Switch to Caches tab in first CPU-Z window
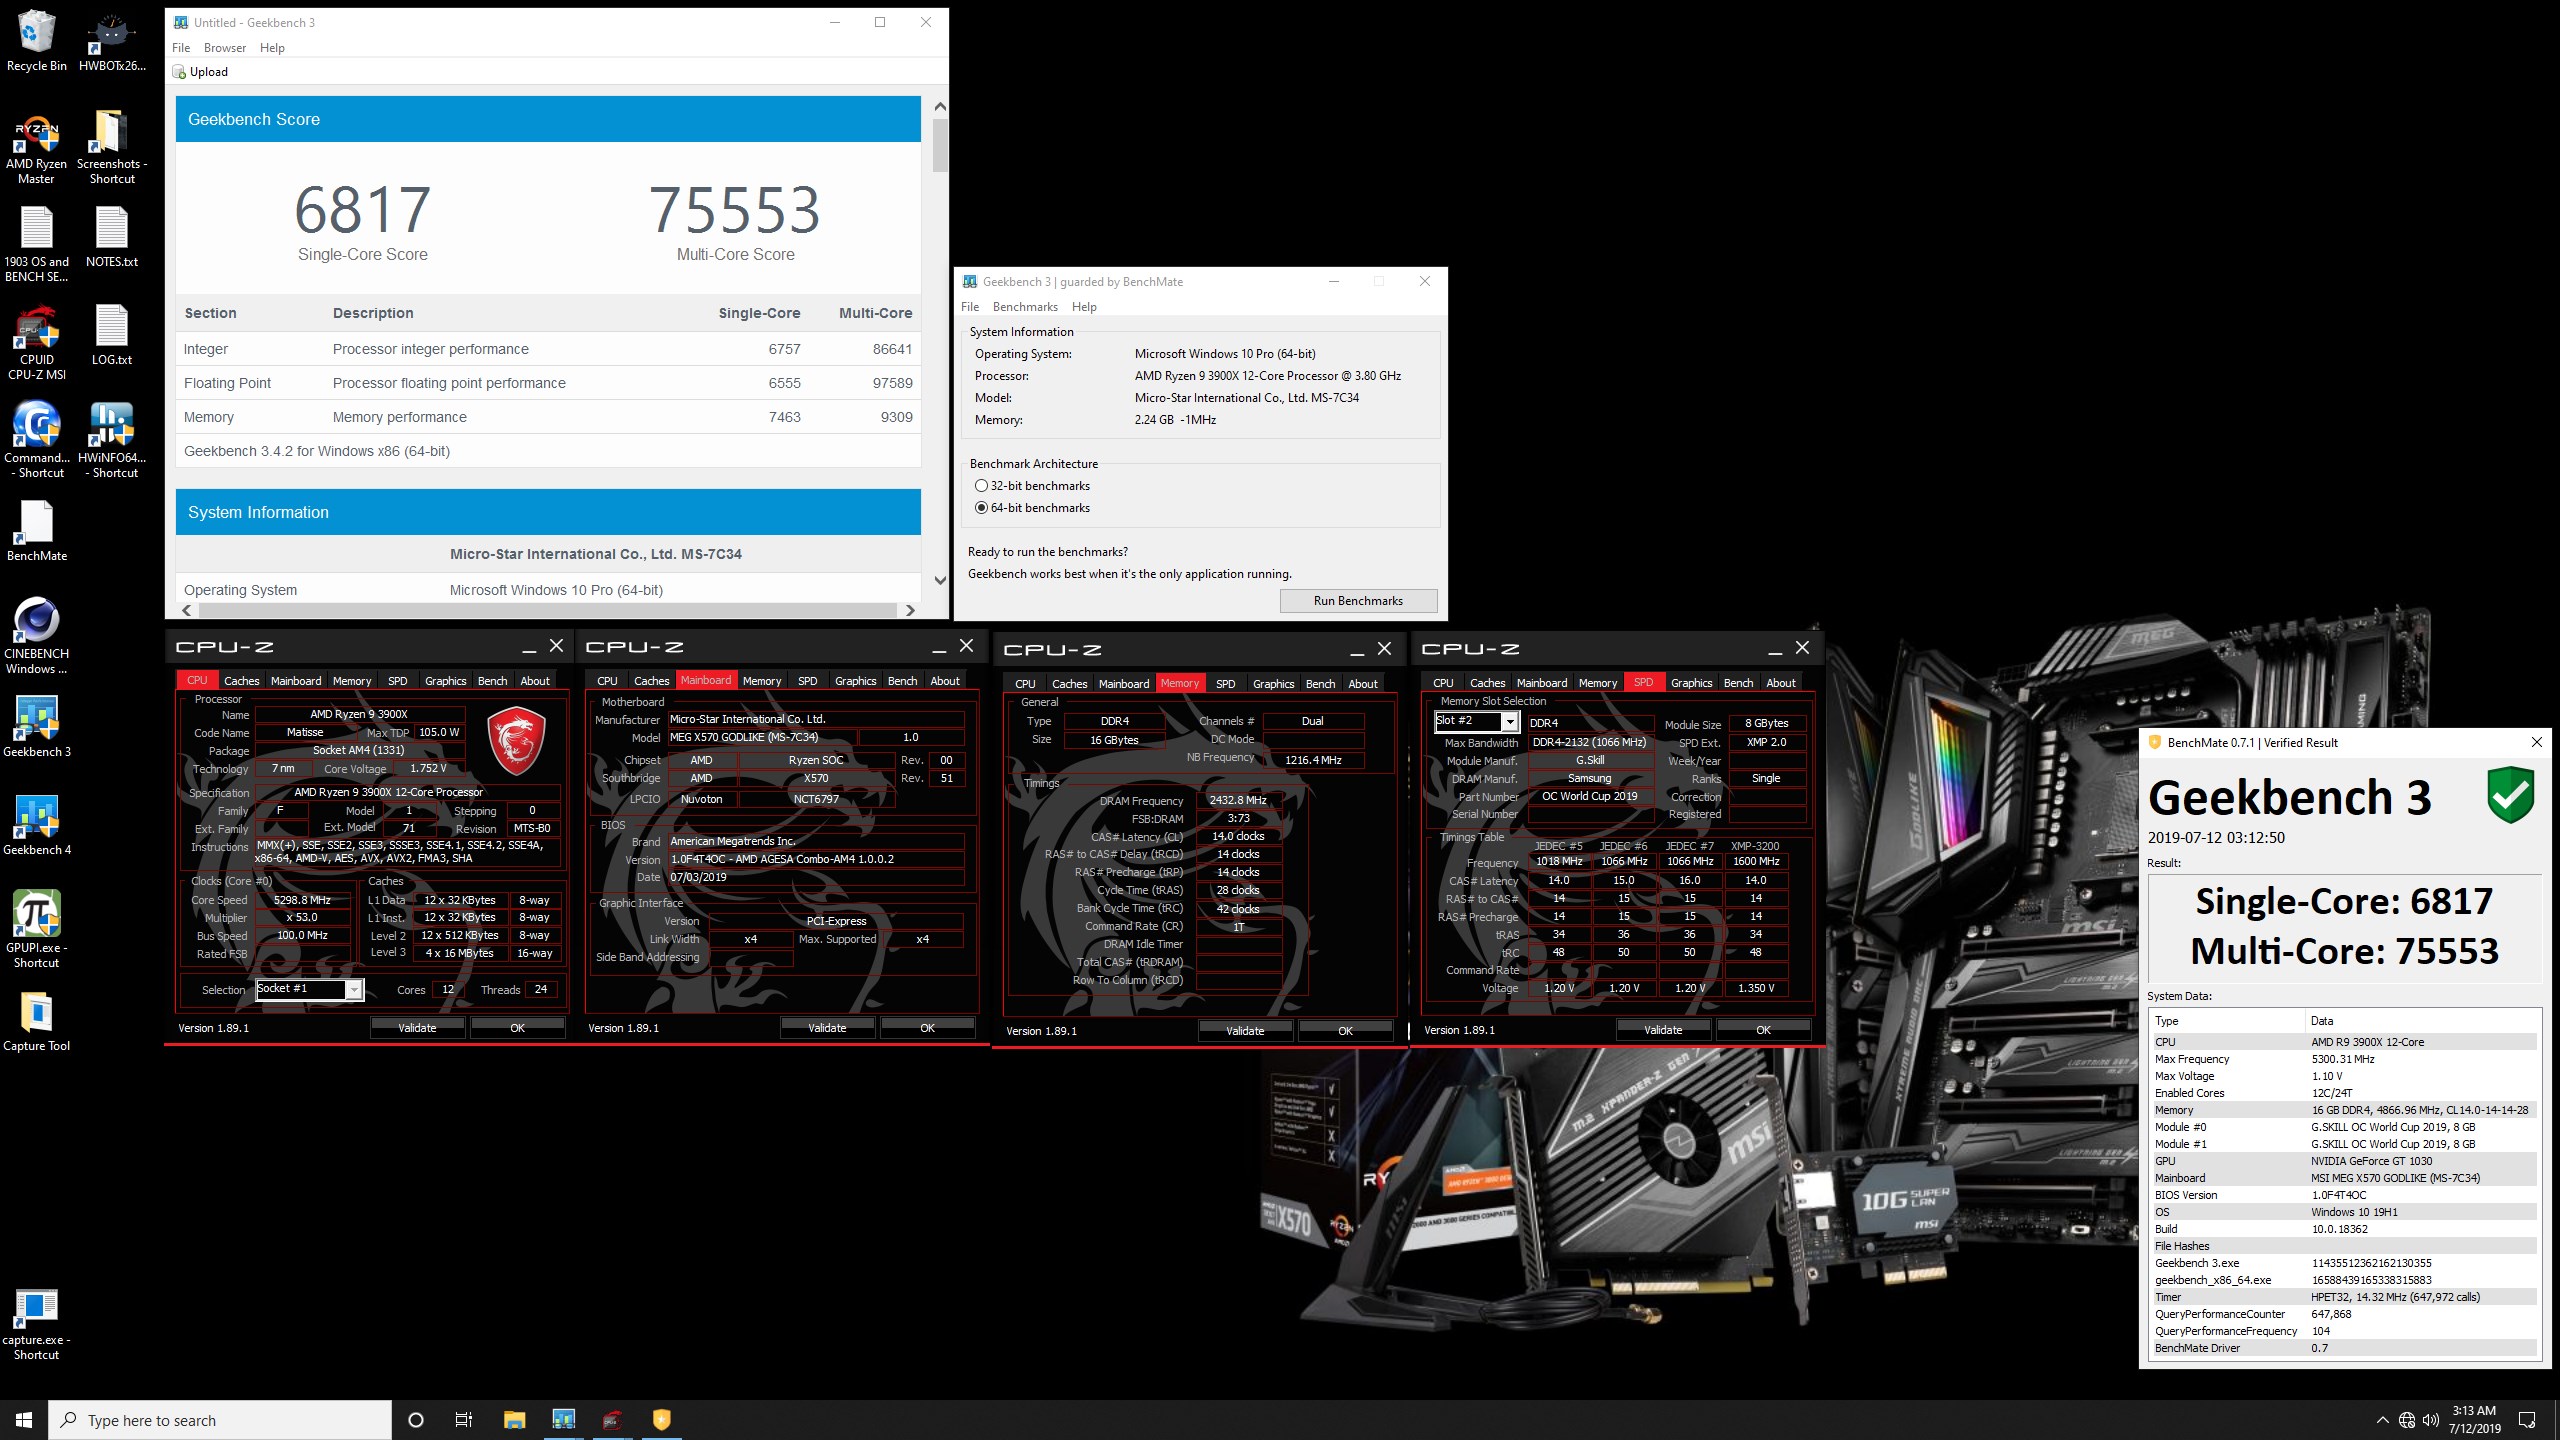The width and height of the screenshot is (2560, 1440). (x=241, y=681)
